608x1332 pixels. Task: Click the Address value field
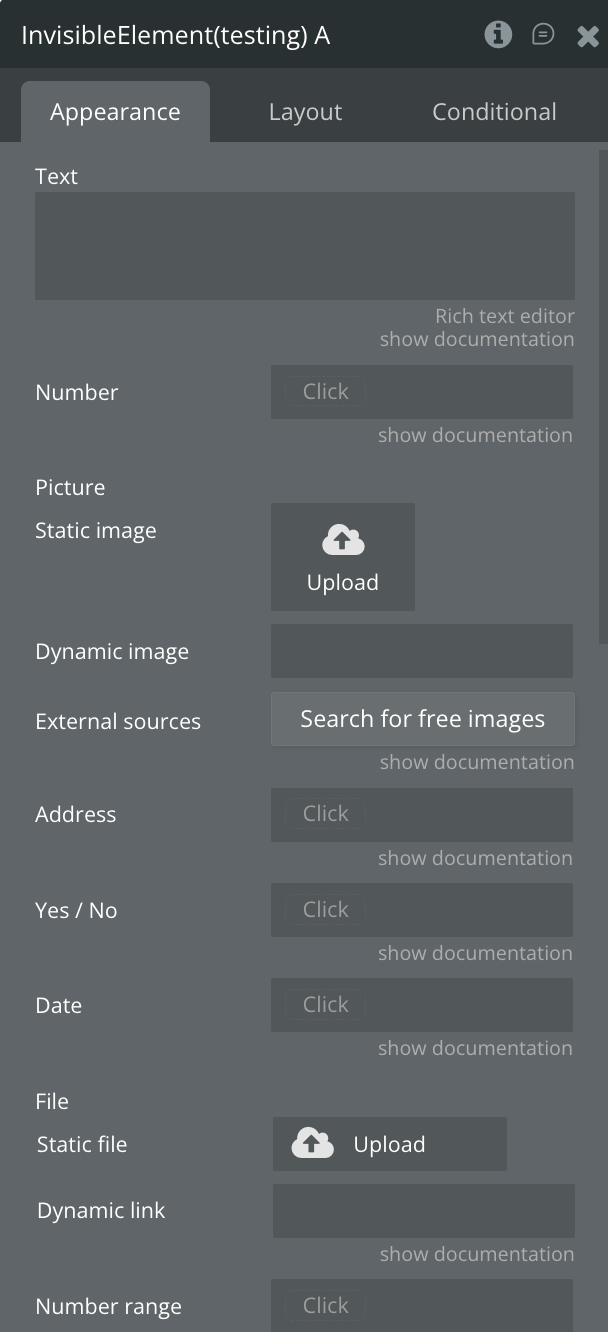tap(421, 814)
